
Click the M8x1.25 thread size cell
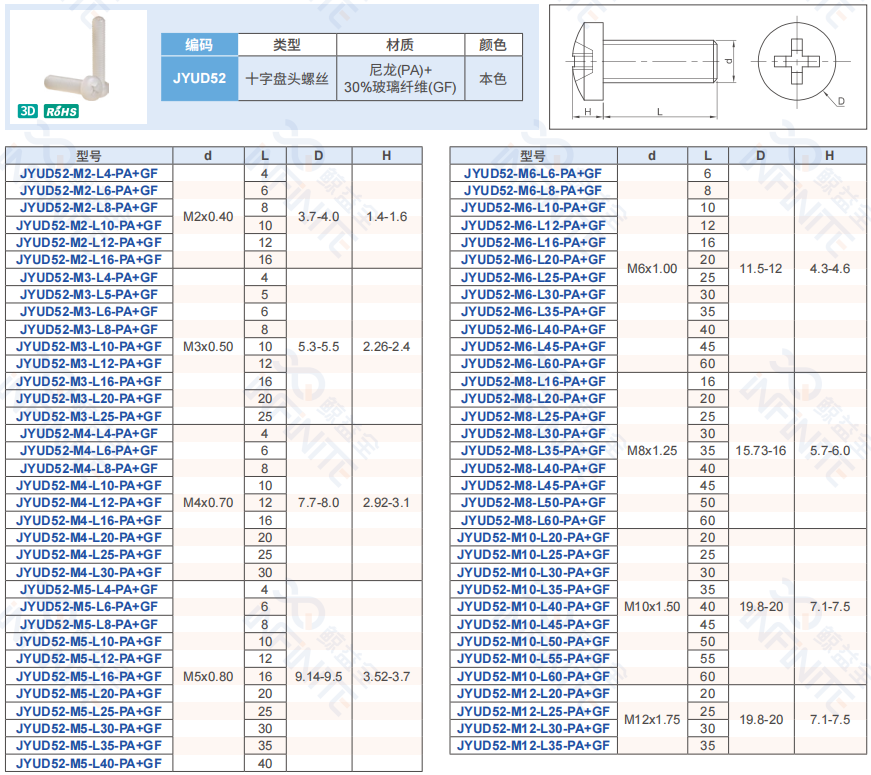tap(652, 451)
